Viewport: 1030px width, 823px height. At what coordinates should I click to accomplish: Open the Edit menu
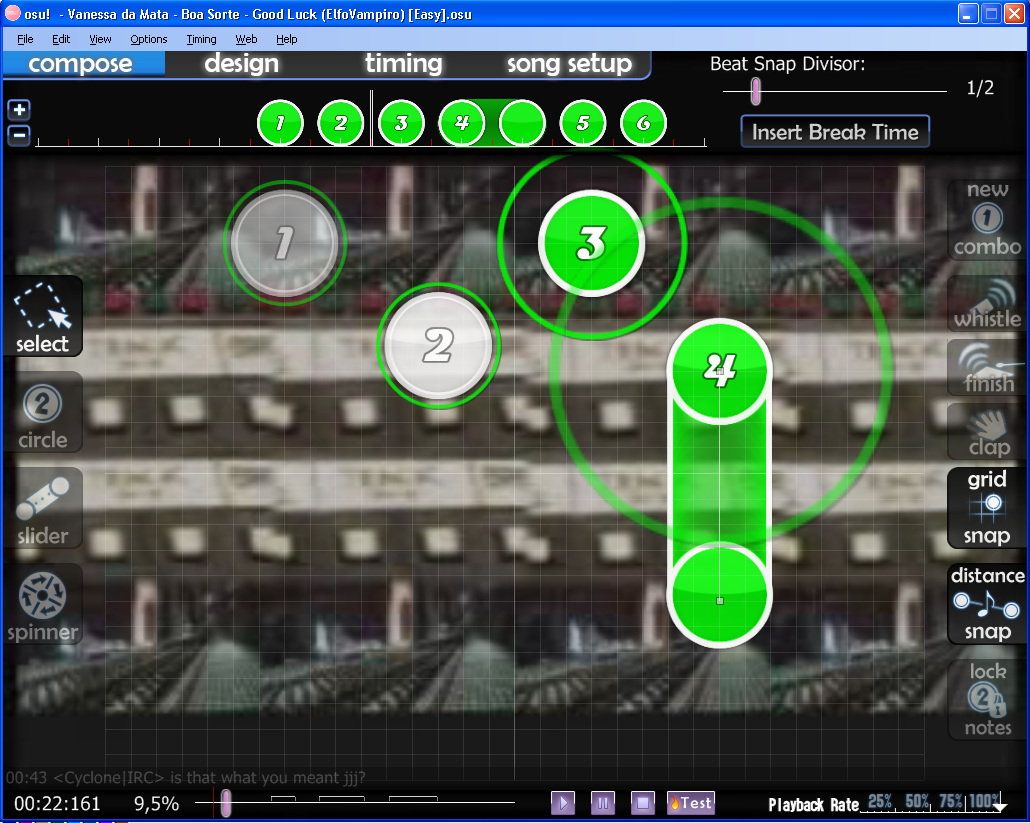coord(61,39)
